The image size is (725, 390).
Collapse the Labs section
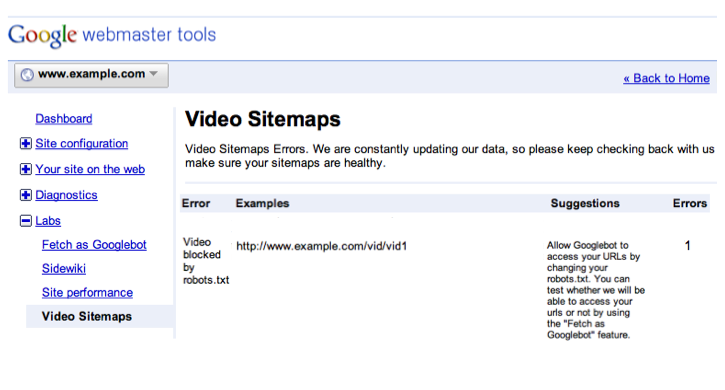[x=26, y=221]
